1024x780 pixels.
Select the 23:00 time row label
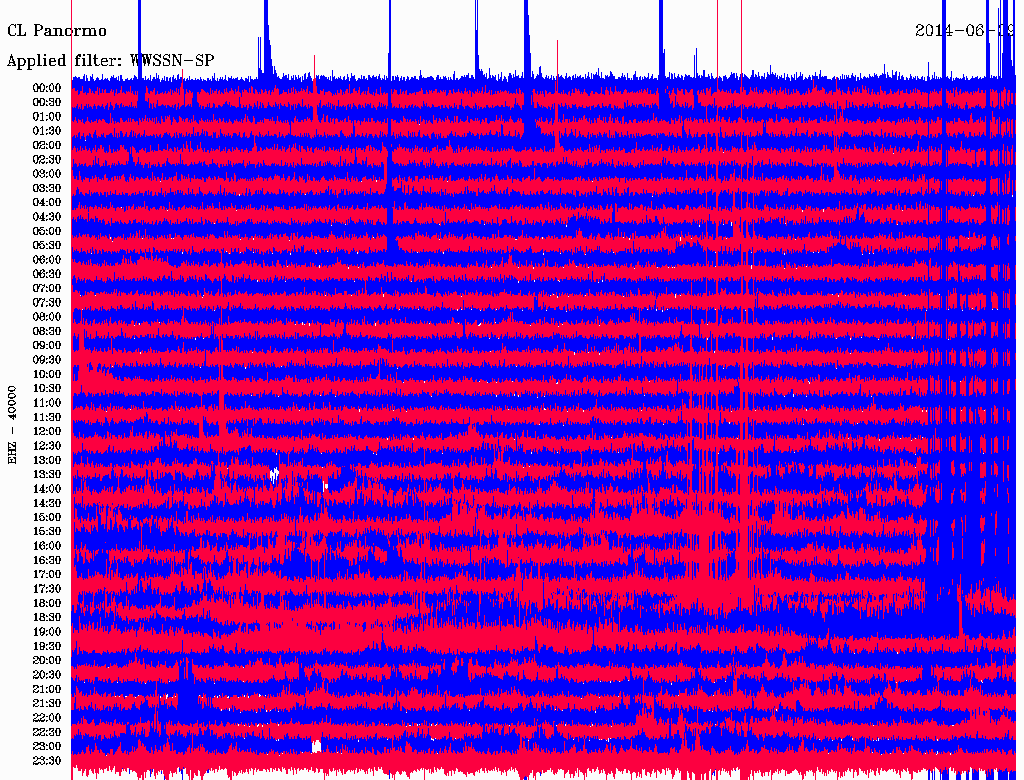[47, 746]
